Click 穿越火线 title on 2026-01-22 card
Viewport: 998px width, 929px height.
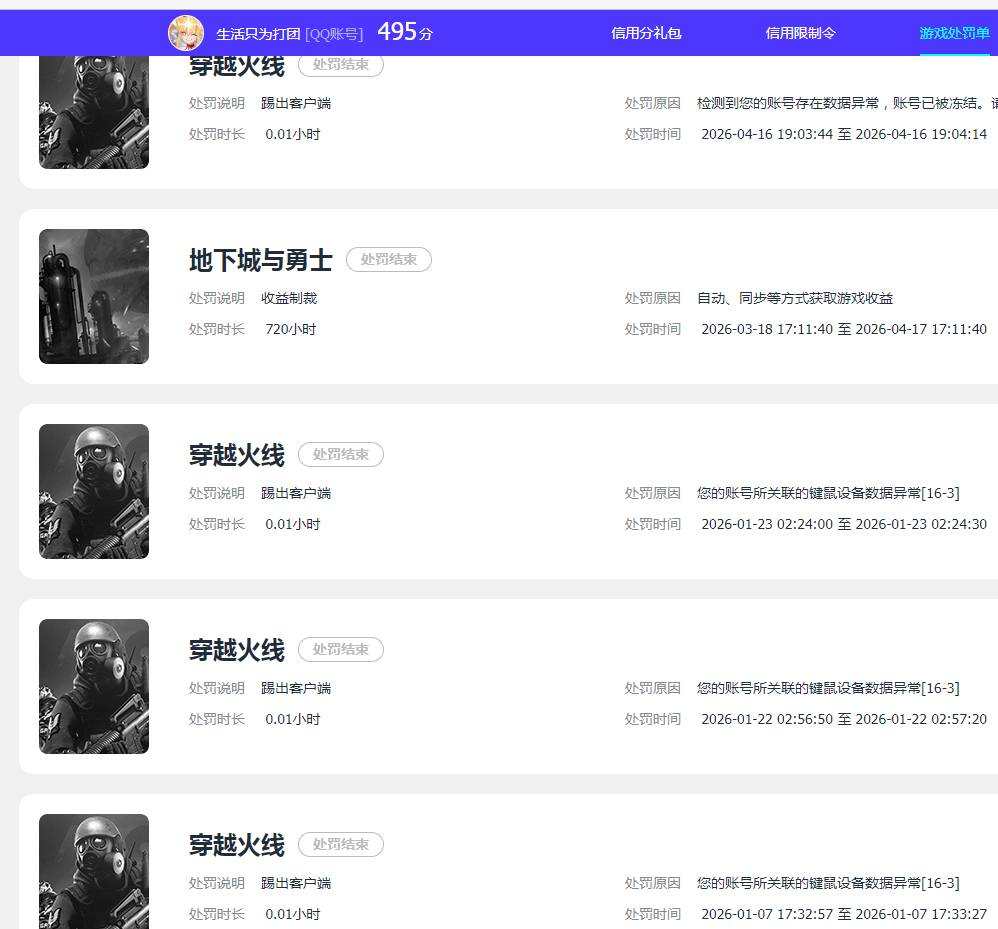coord(237,650)
